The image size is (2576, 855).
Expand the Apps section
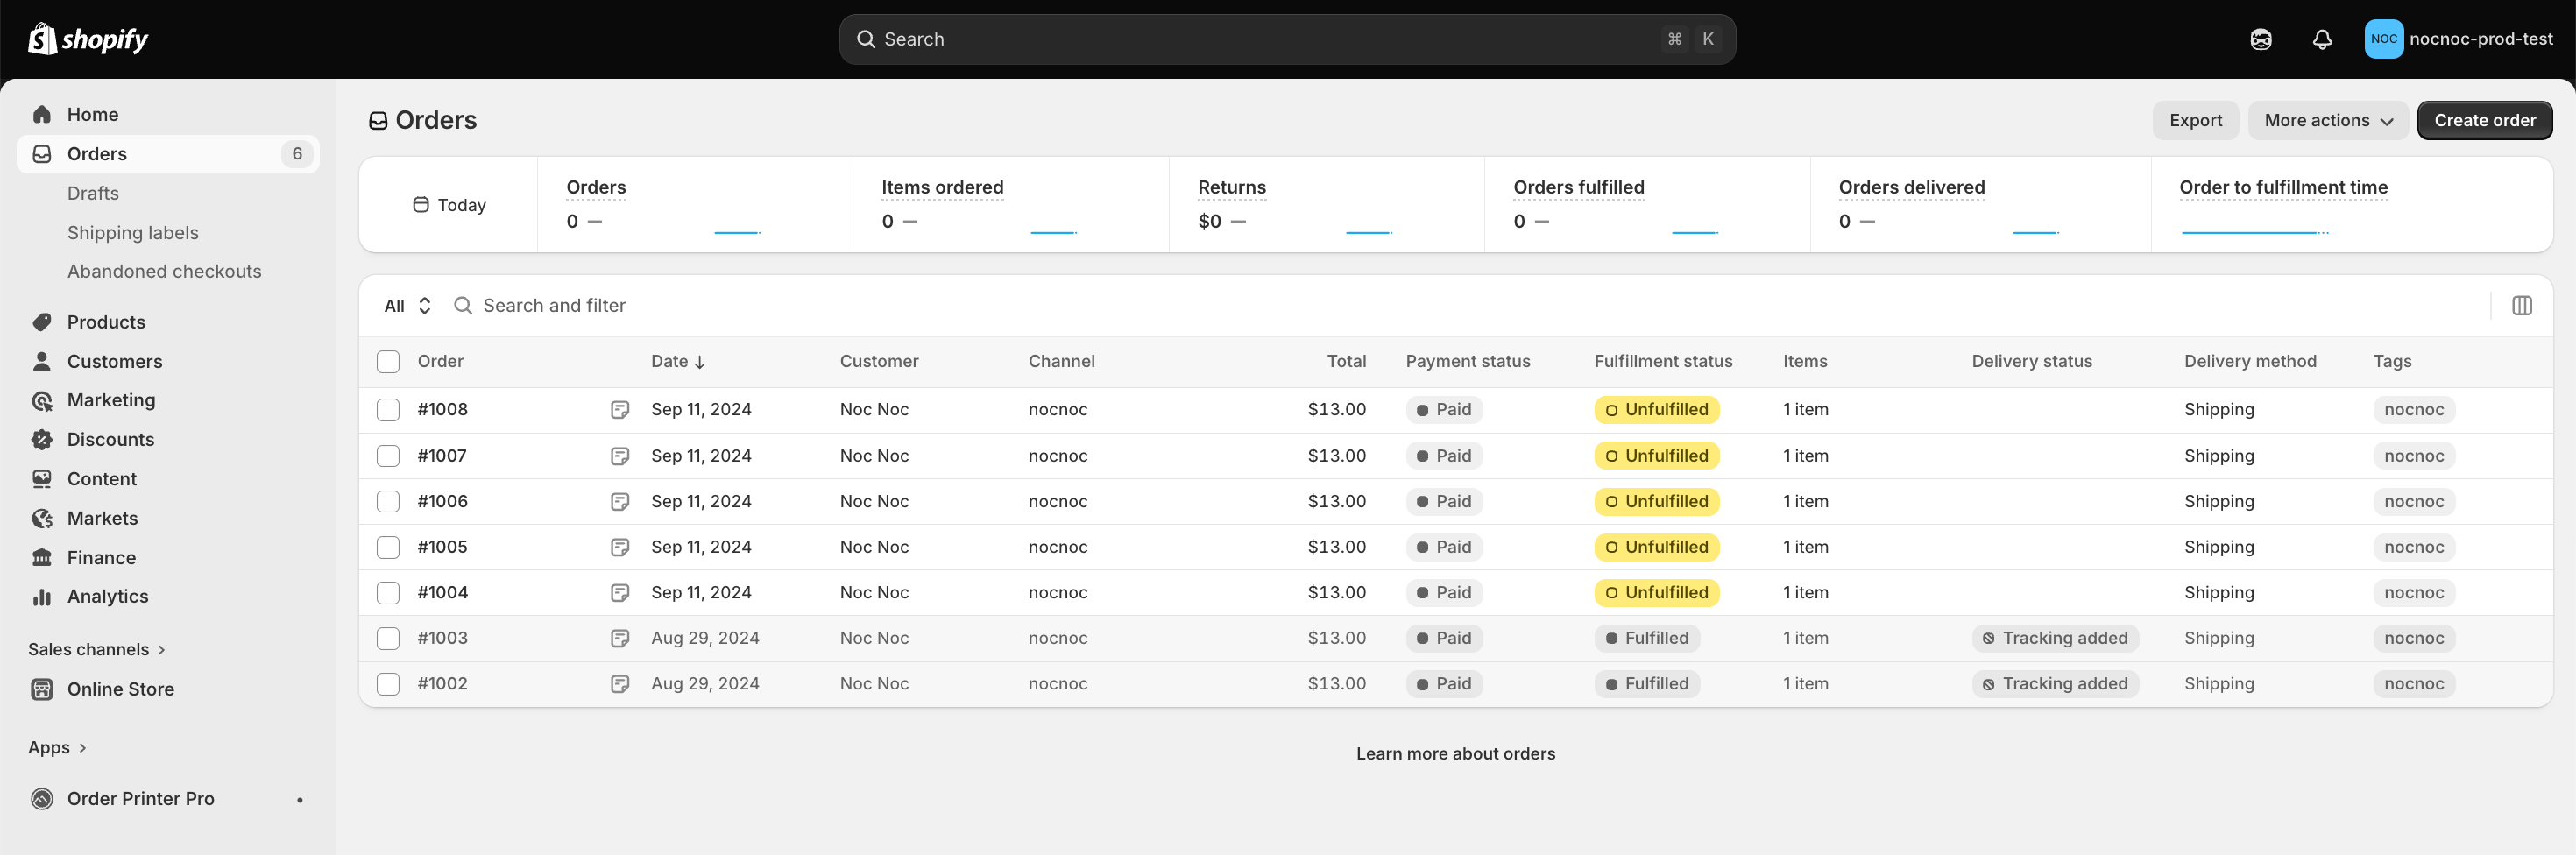tap(57, 747)
